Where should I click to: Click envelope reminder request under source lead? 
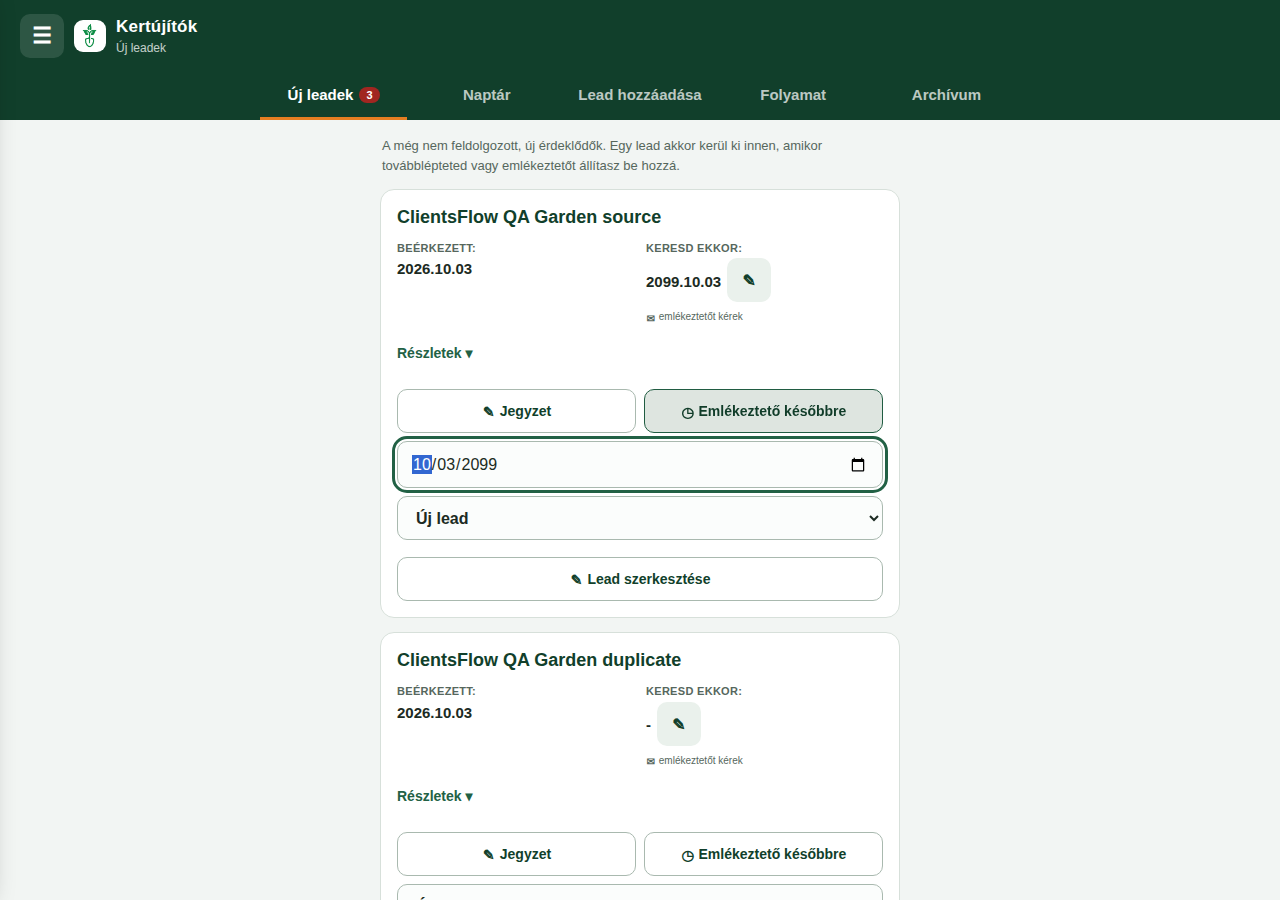point(695,317)
